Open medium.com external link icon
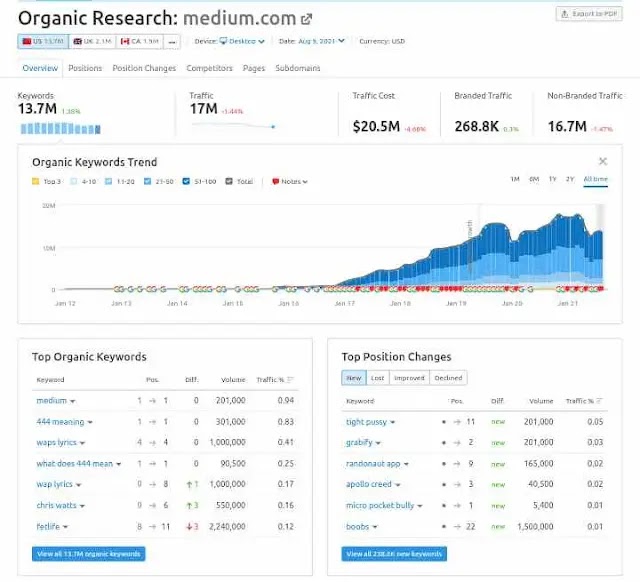 click(306, 19)
